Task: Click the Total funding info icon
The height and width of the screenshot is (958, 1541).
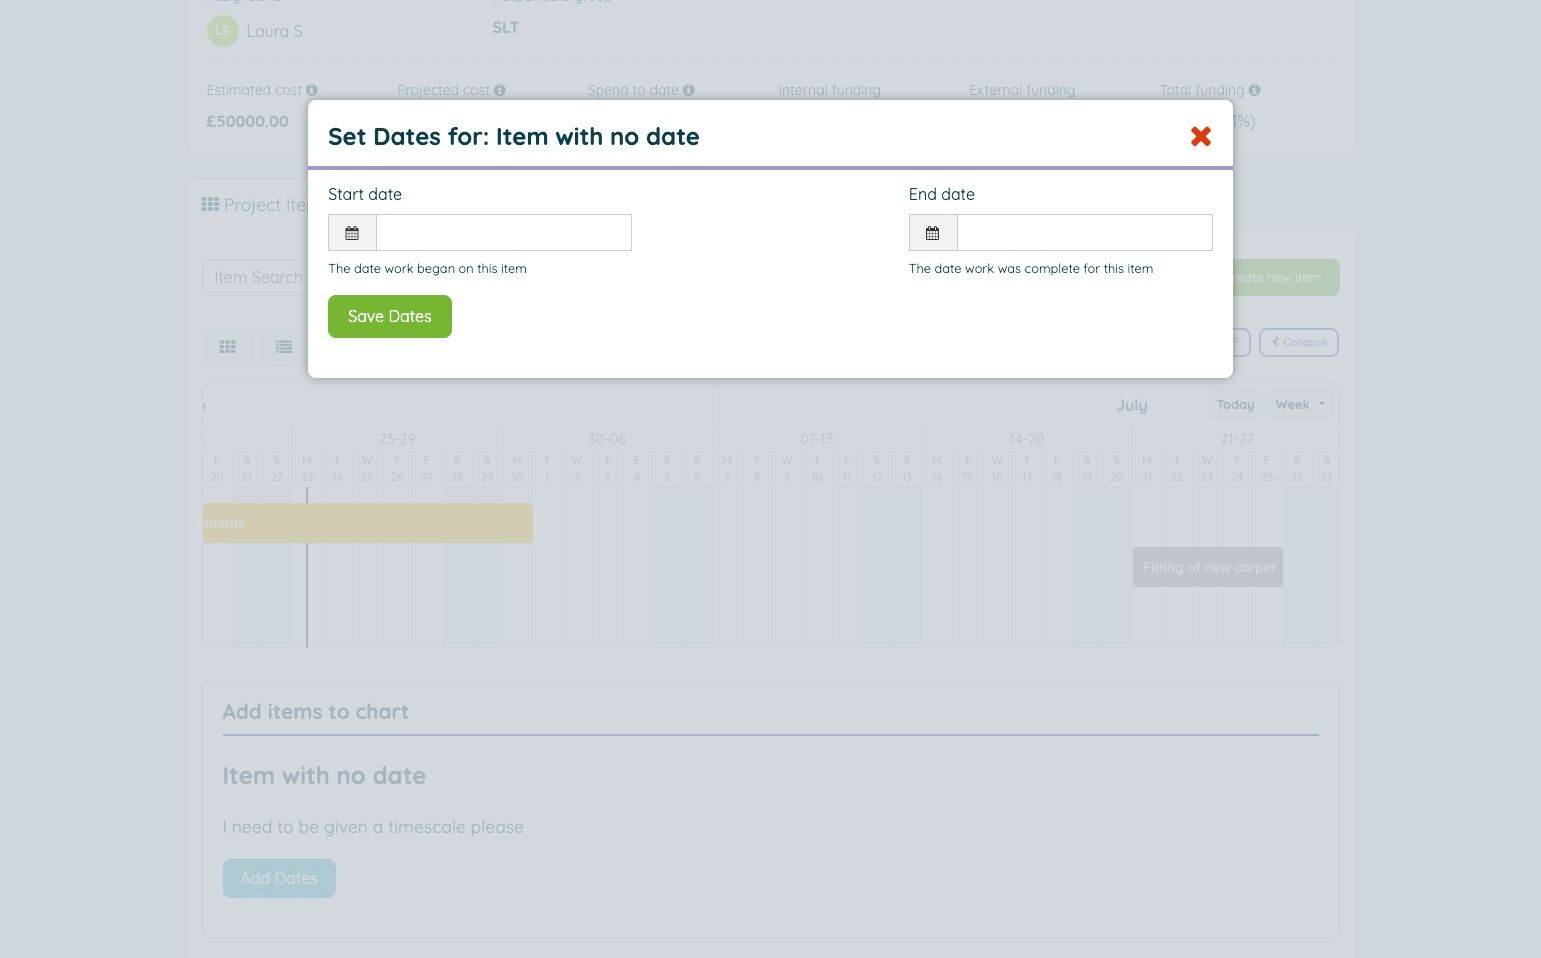Action: point(1254,90)
